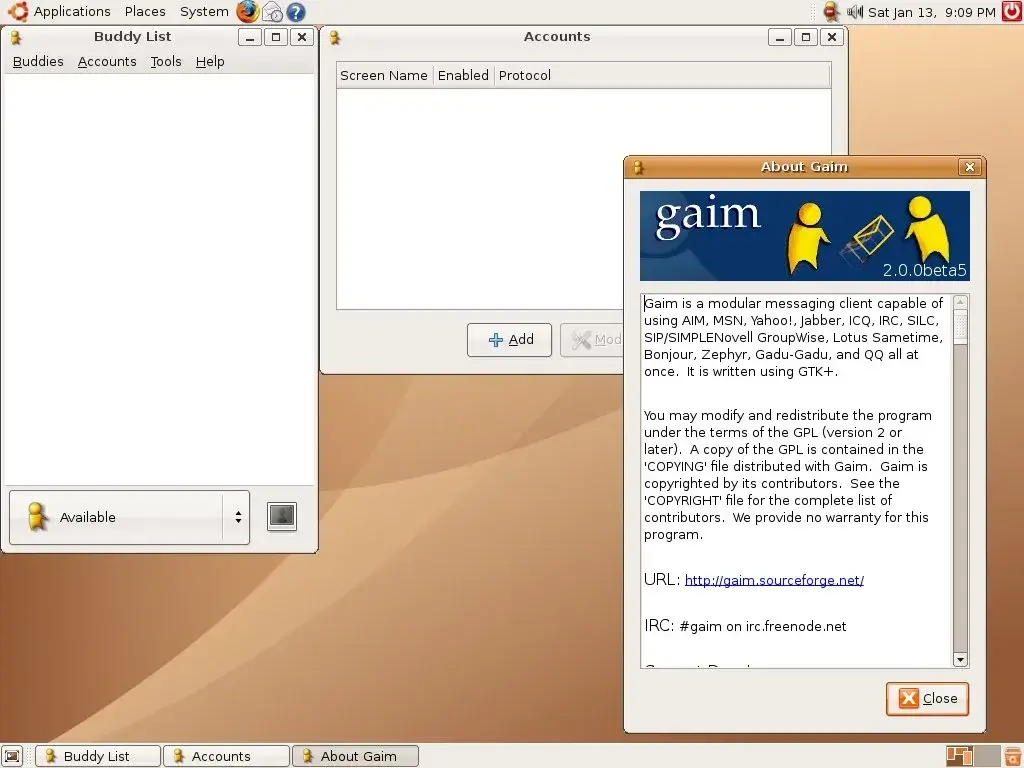Click the Modify account button
The width and height of the screenshot is (1024, 768).
[x=592, y=340]
